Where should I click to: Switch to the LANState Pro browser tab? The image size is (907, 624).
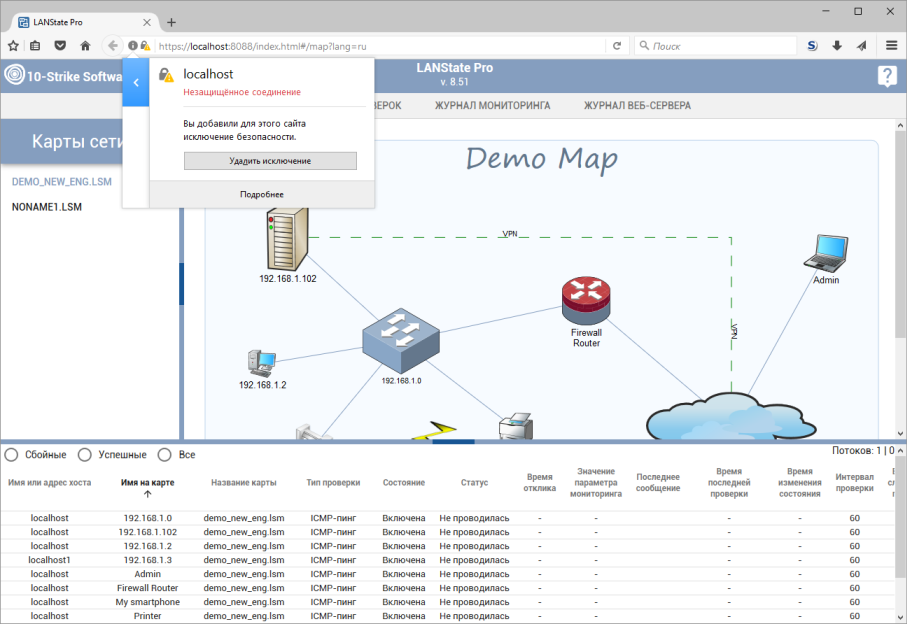tap(84, 22)
